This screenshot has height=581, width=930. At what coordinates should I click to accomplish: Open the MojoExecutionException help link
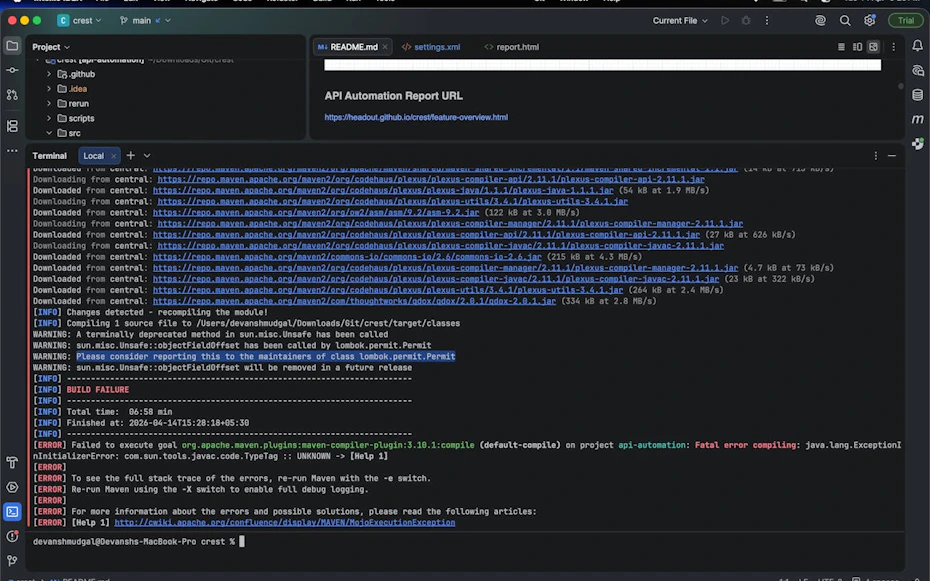coord(285,522)
